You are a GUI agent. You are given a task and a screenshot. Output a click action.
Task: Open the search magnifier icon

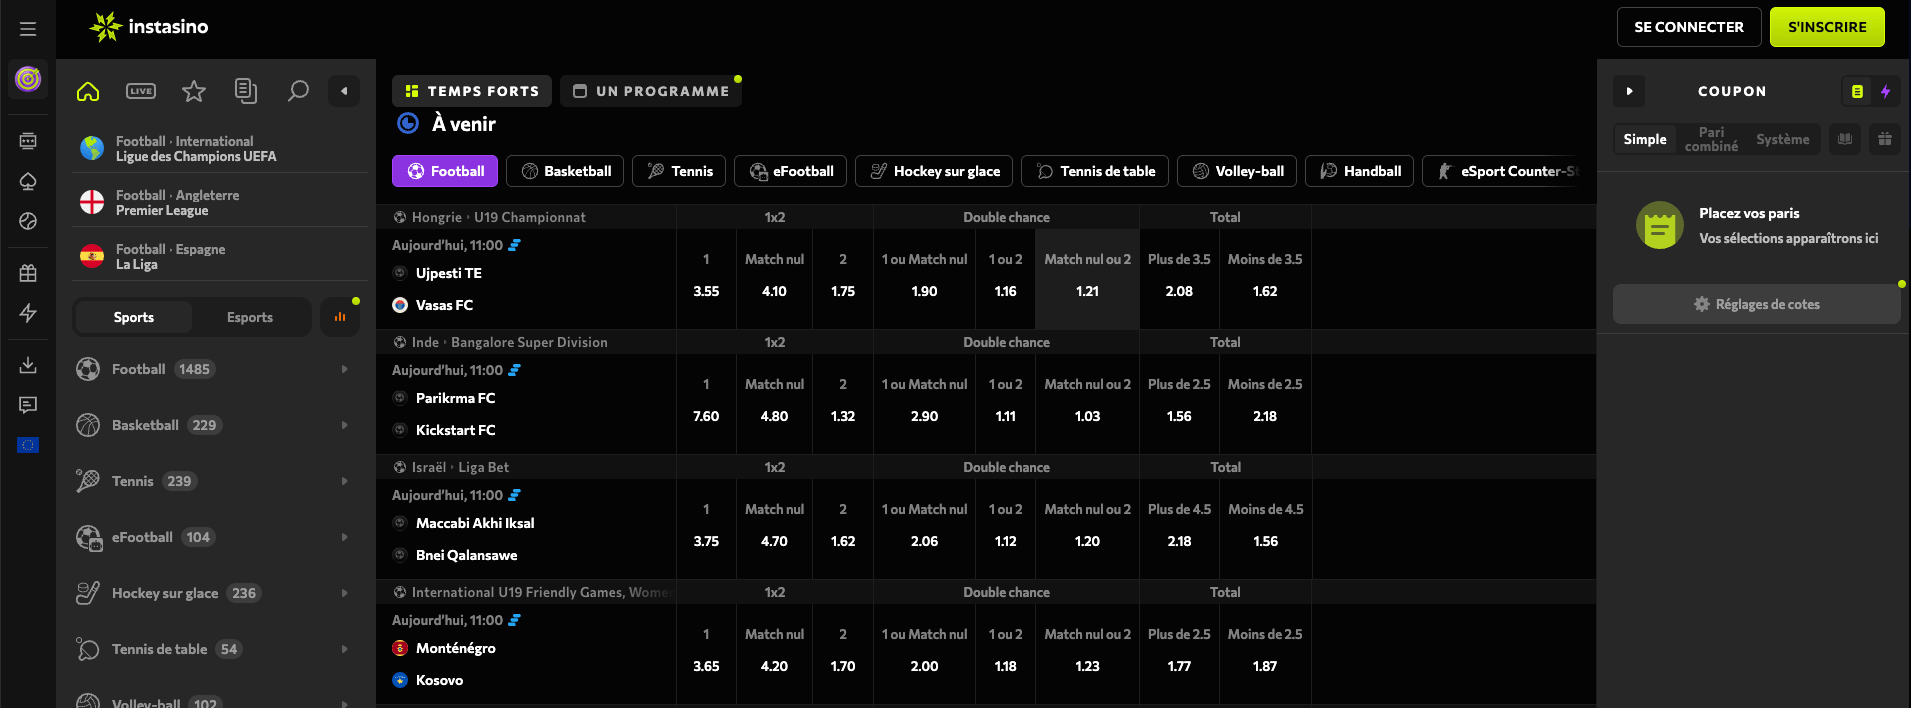[298, 91]
